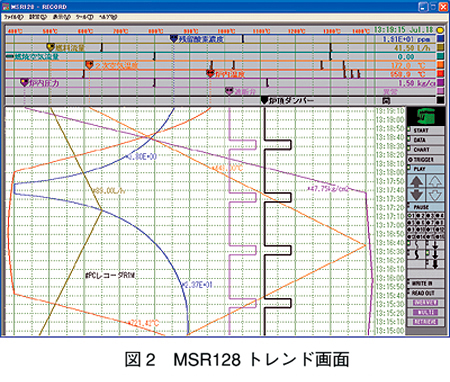The image size is (450, 382).
Task: Open the ヘルプ(H) menu
Action: pos(108,16)
